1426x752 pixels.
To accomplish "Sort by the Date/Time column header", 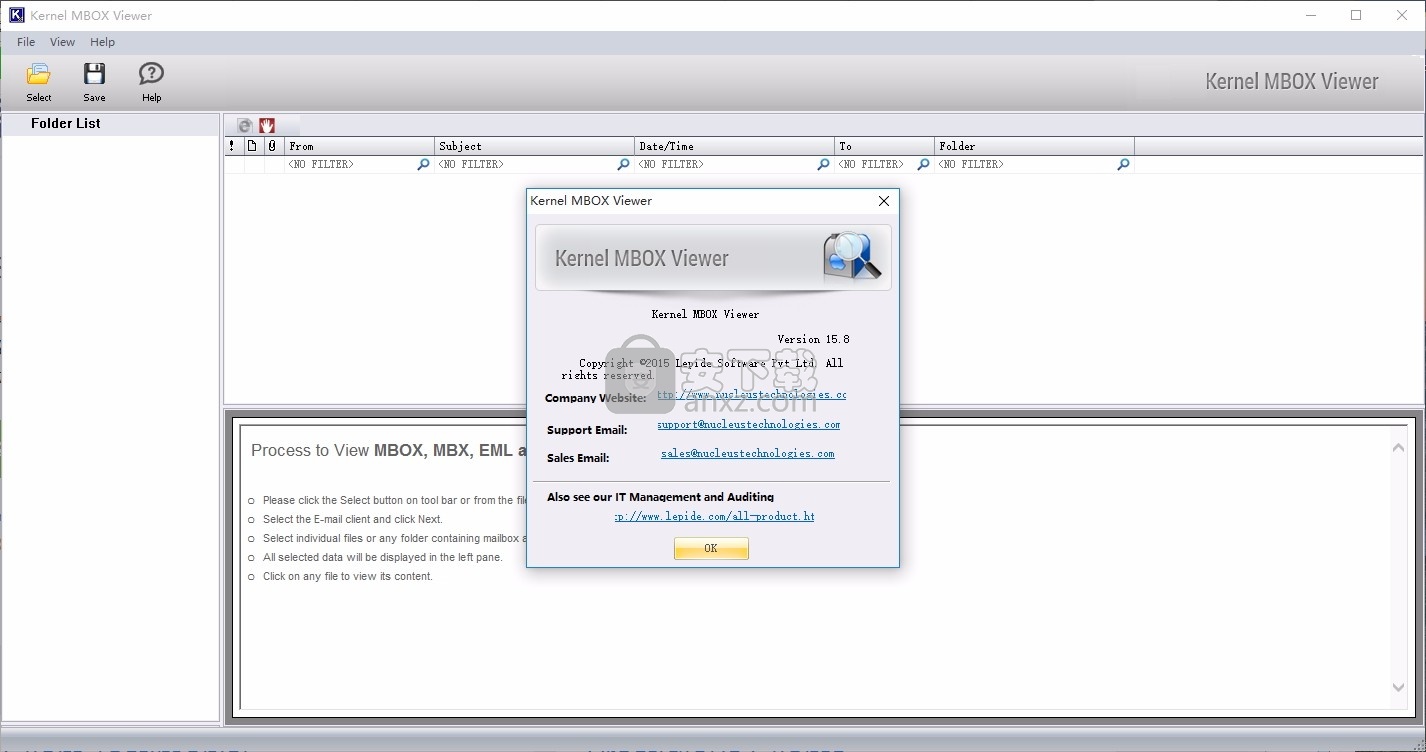I will click(734, 146).
